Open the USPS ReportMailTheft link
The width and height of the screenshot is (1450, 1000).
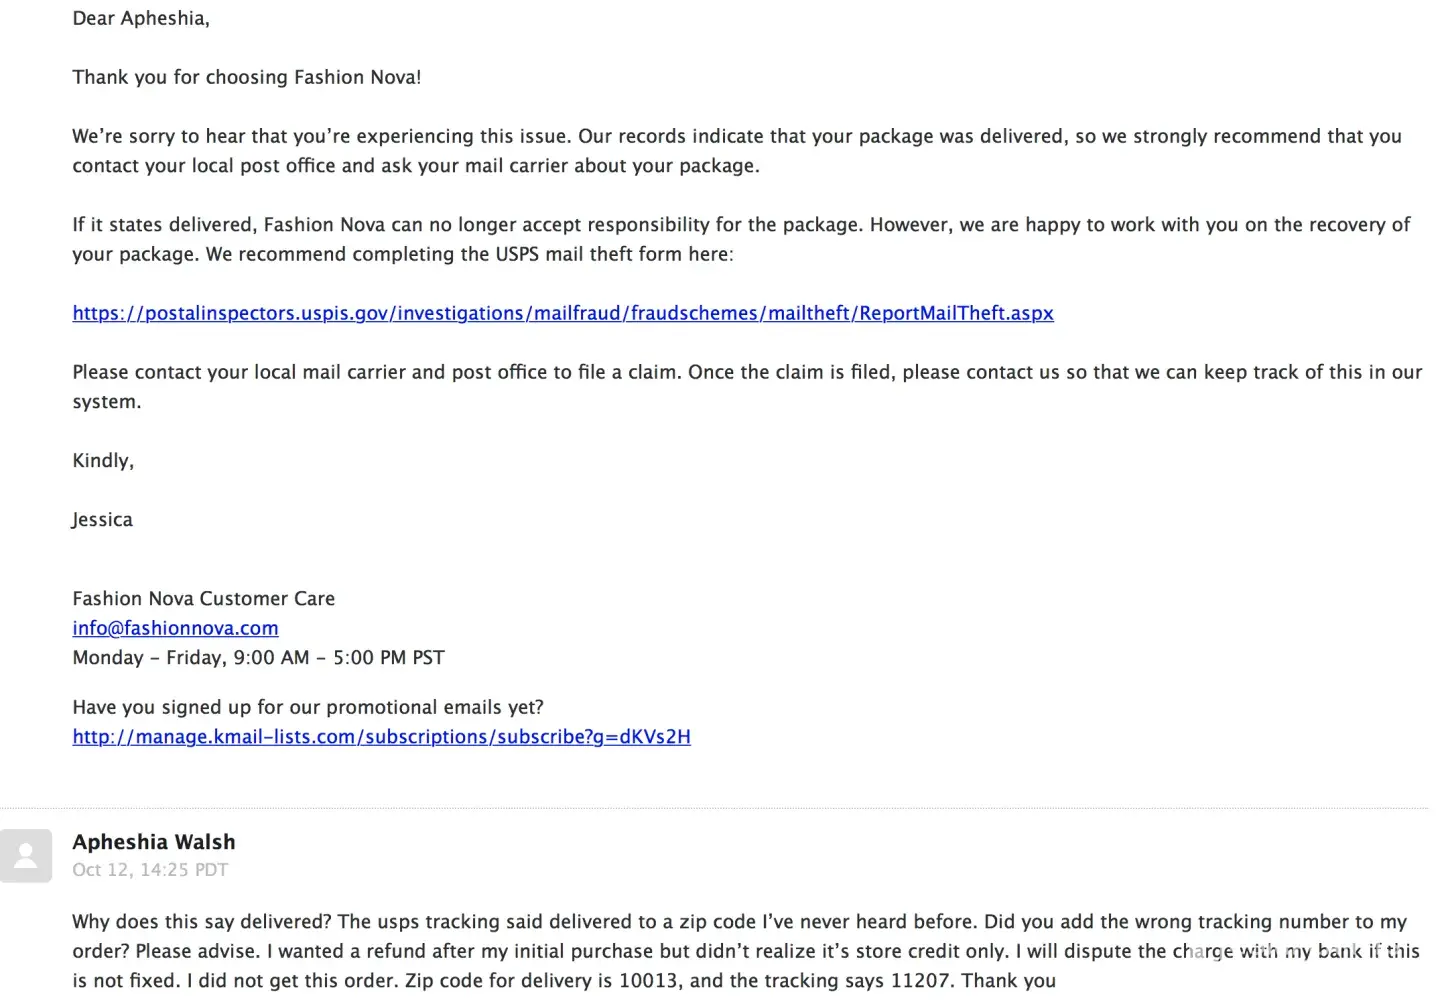tap(562, 313)
